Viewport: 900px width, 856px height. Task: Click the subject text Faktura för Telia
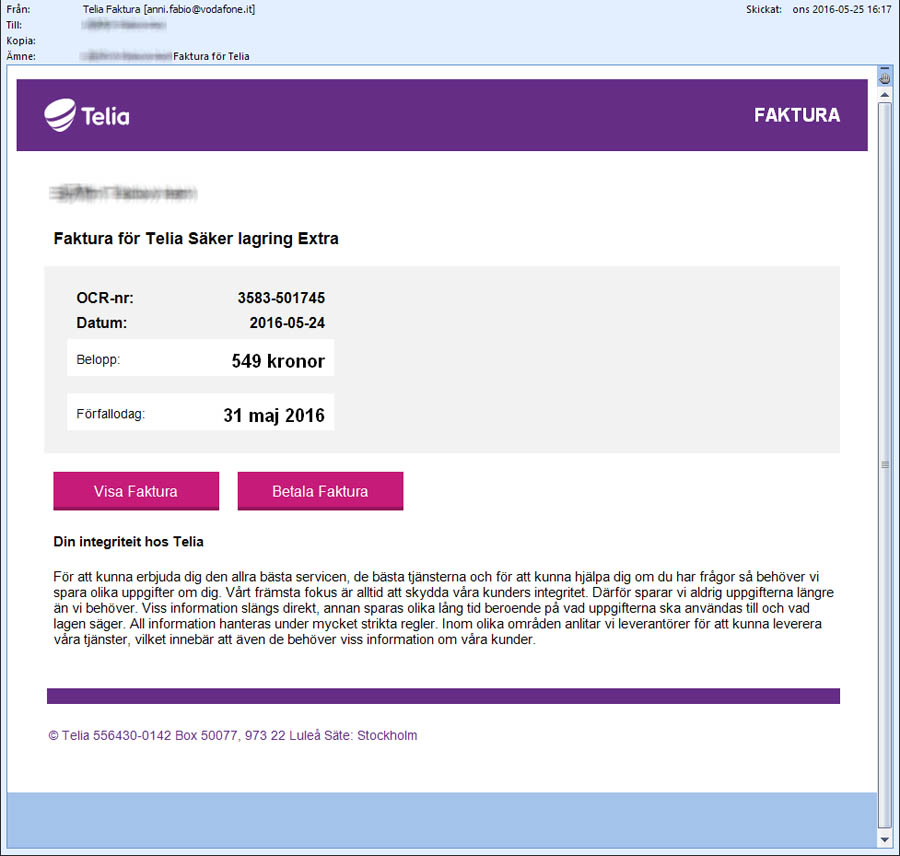(x=211, y=56)
